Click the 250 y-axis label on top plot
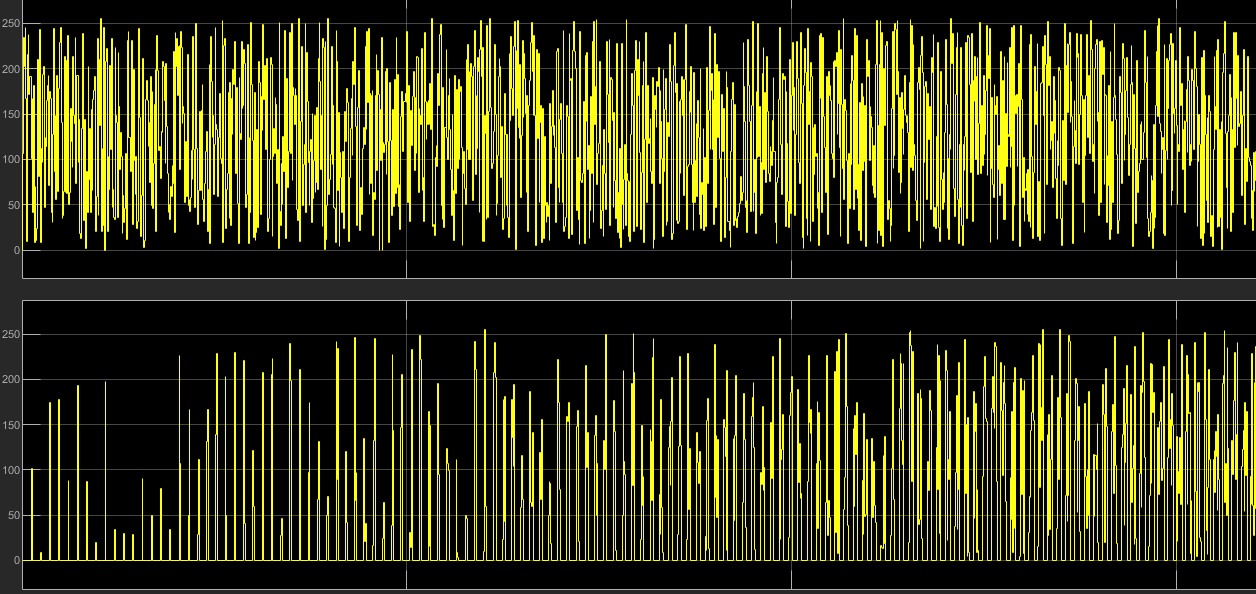 [x=10, y=23]
